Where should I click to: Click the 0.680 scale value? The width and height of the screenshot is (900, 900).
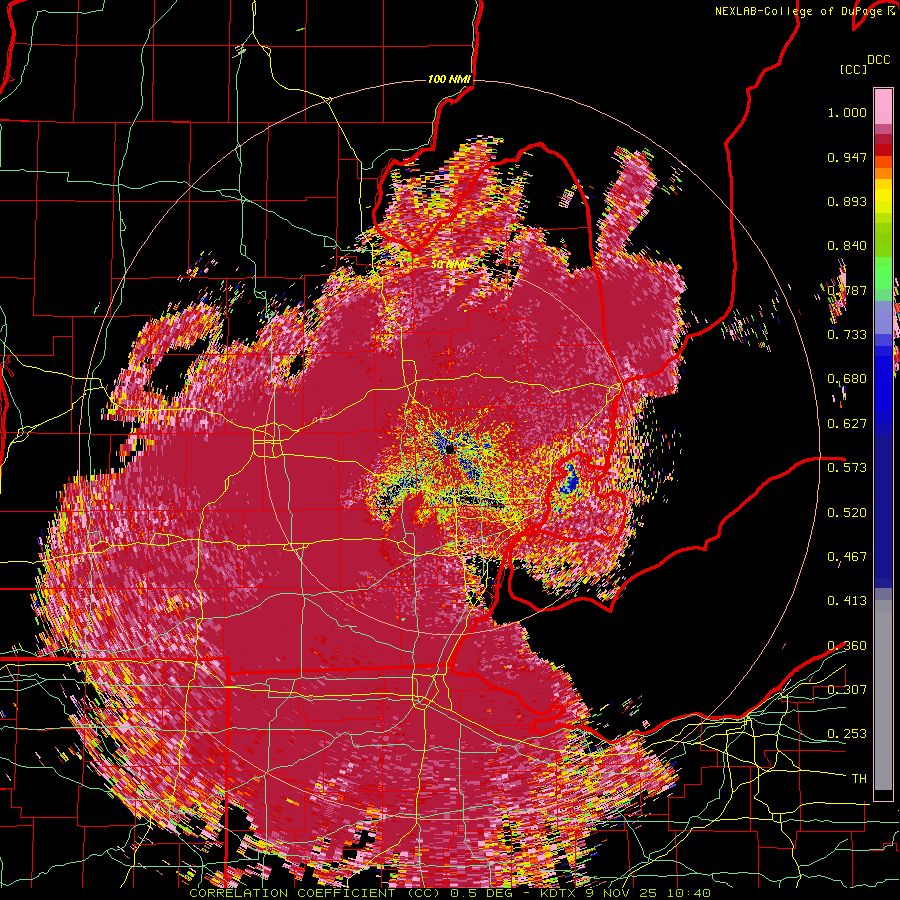[847, 379]
